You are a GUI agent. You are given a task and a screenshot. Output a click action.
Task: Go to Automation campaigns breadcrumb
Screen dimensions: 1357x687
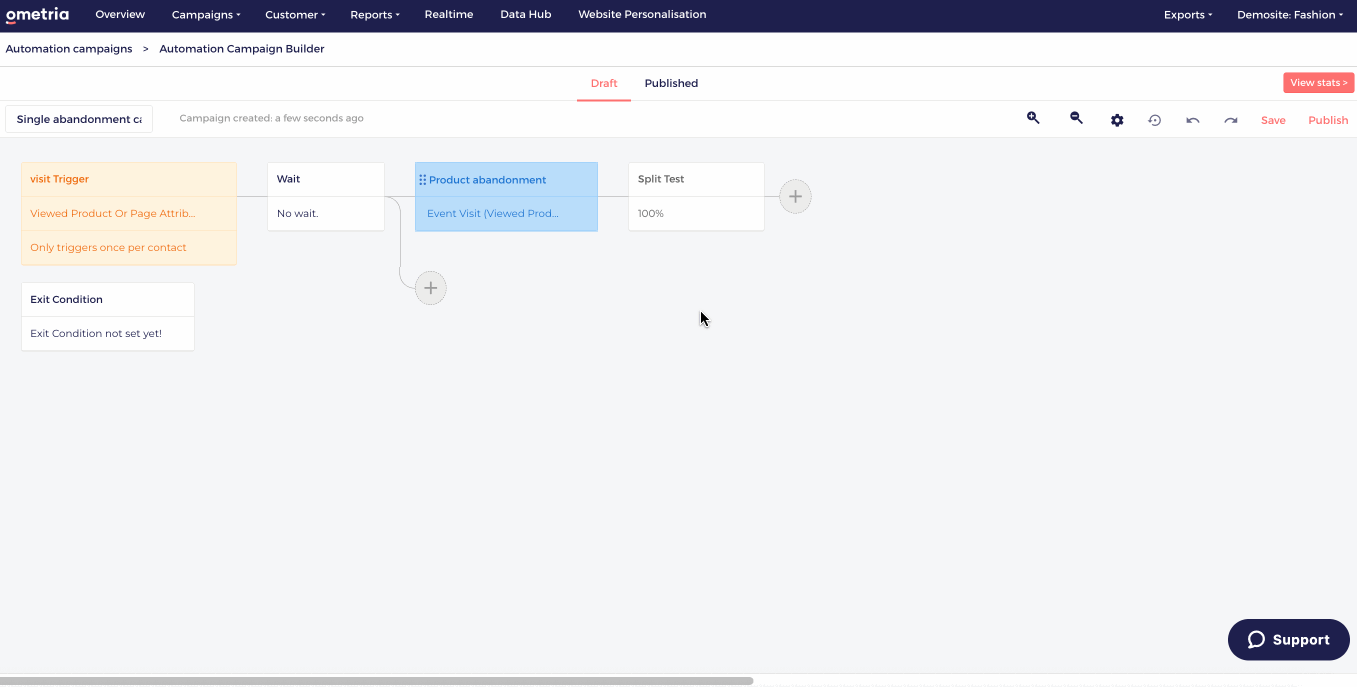[69, 49]
